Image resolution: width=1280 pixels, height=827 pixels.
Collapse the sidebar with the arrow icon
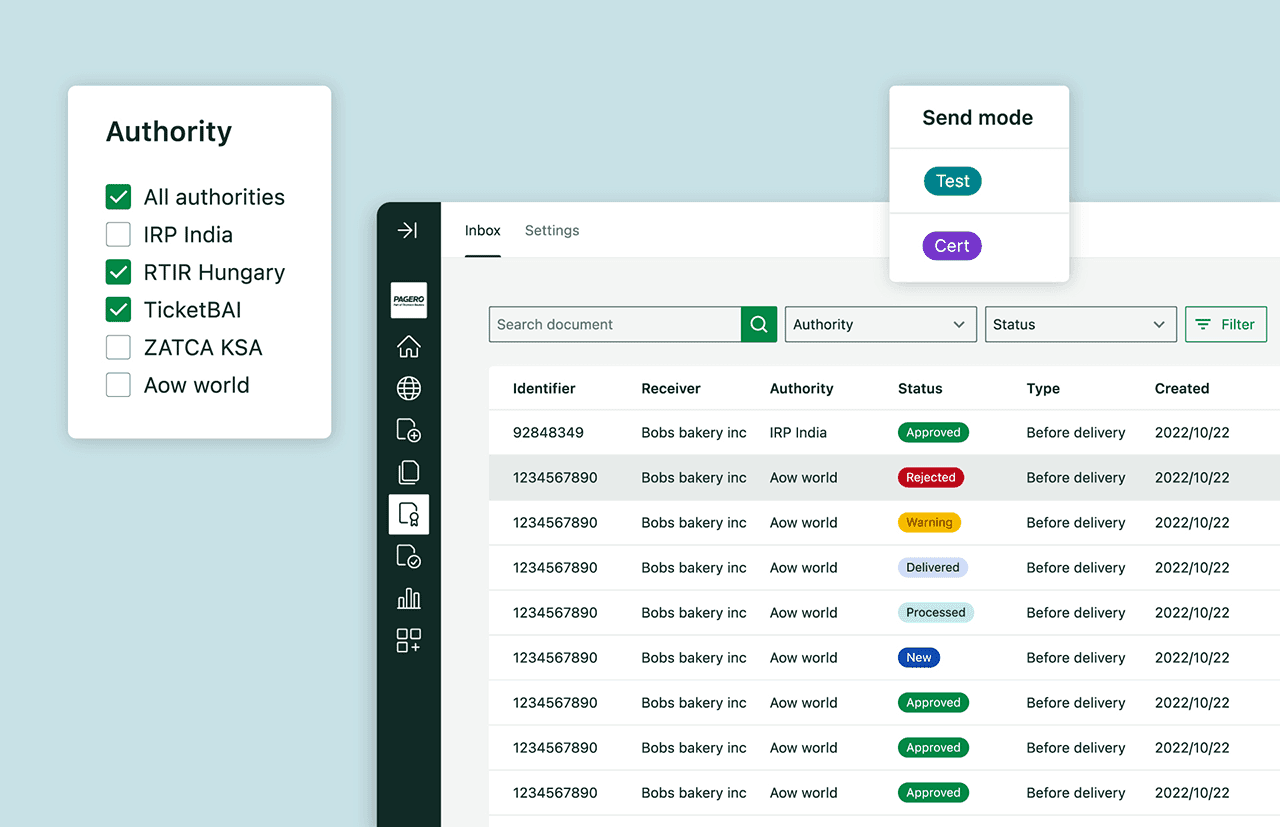408,229
